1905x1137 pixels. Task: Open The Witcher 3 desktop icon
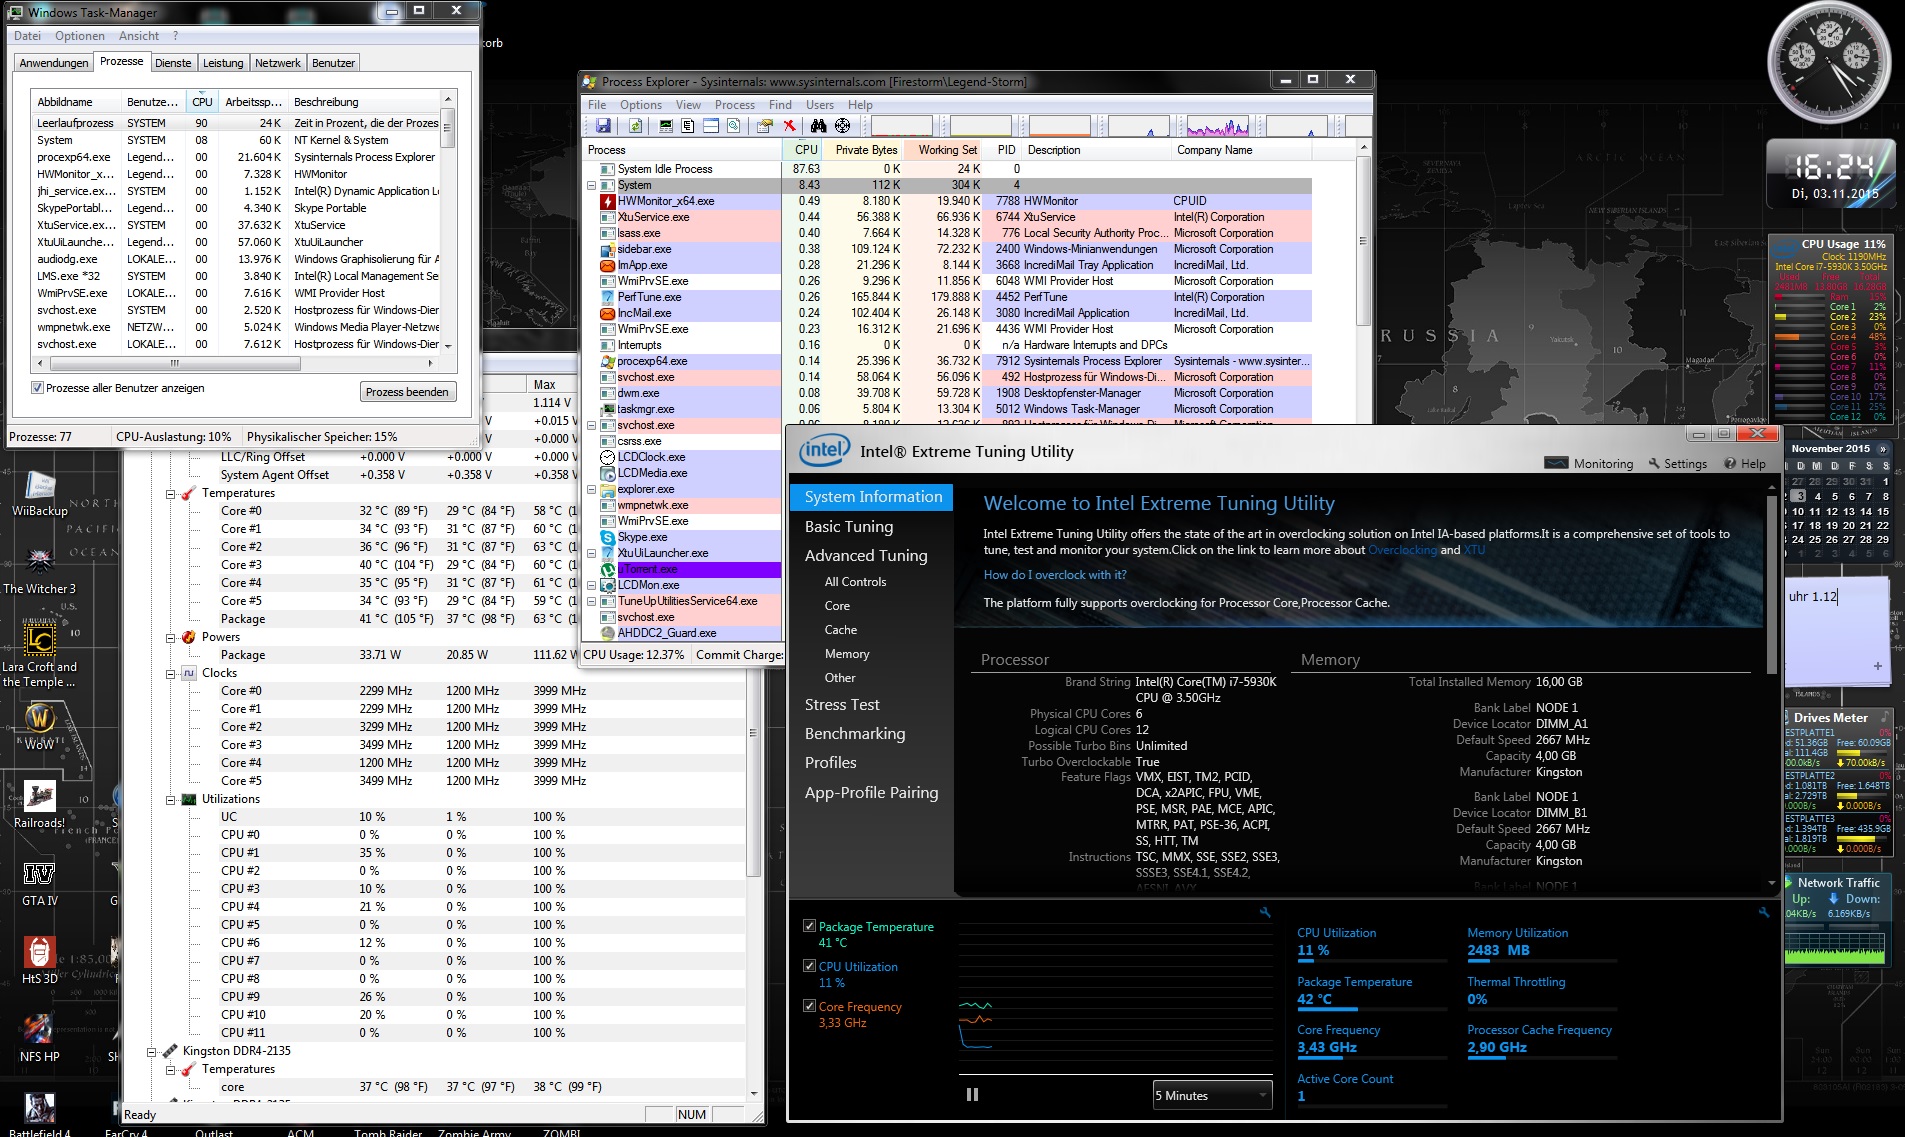coord(40,572)
